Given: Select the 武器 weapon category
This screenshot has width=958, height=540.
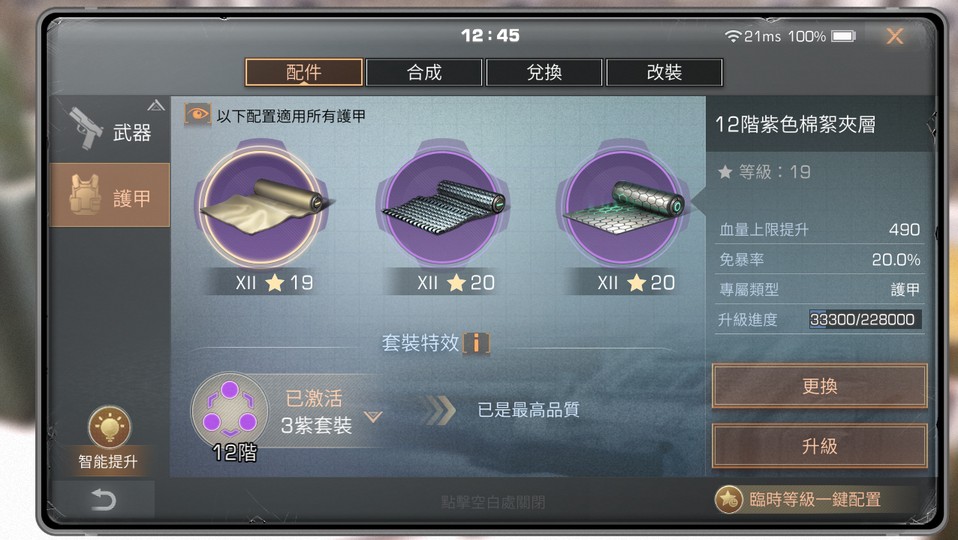Looking at the screenshot, I should click(x=109, y=130).
